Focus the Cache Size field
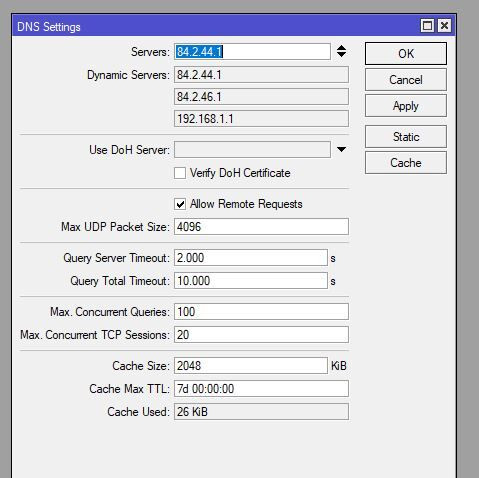The width and height of the screenshot is (479, 478). click(251, 366)
